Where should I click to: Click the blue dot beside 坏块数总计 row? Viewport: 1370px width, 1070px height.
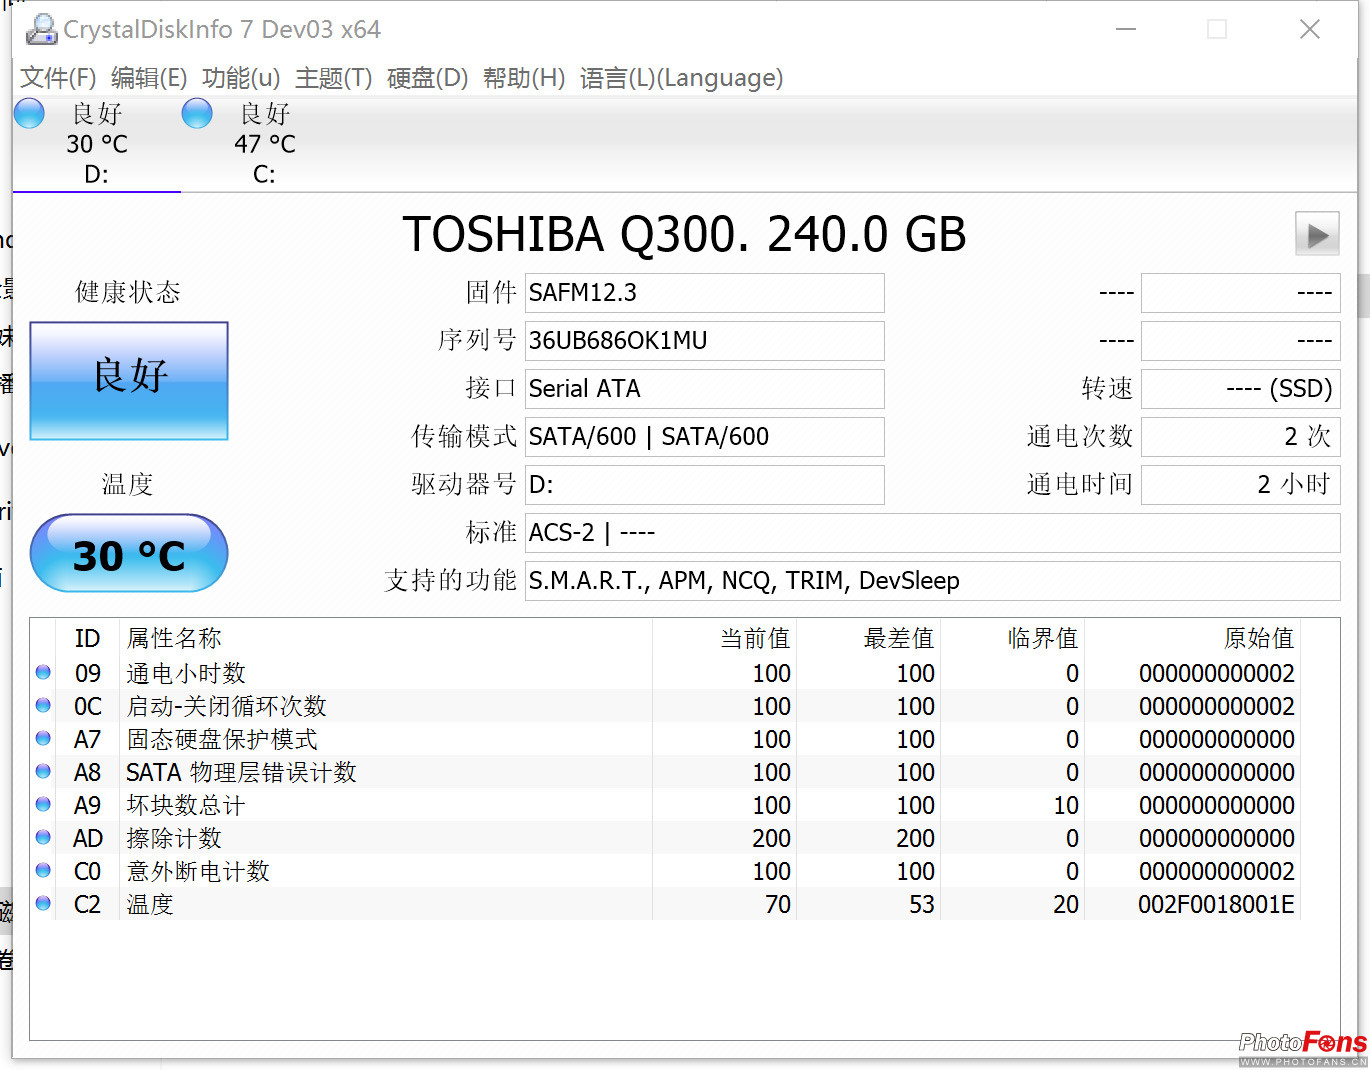[42, 803]
